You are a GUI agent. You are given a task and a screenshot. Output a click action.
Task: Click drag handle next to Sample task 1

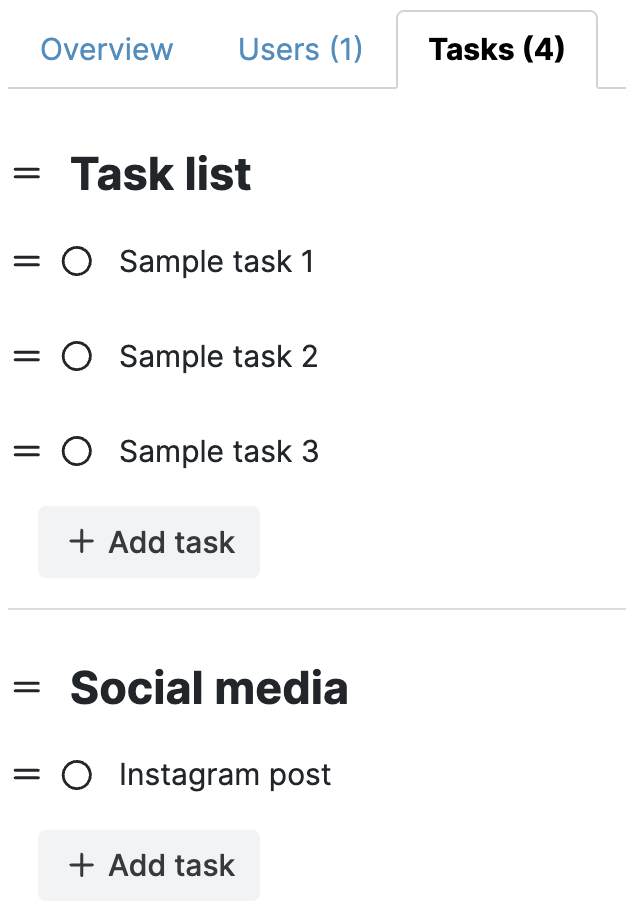tap(27, 262)
